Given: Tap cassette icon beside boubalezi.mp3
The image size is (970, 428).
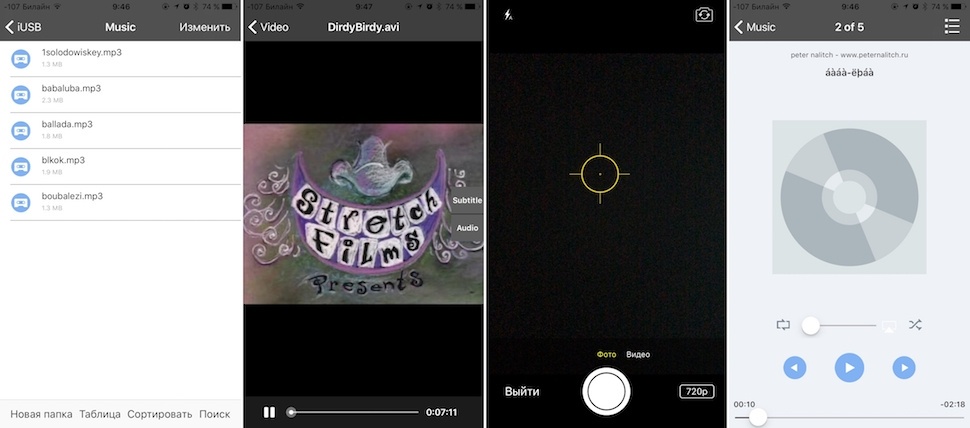Looking at the screenshot, I should (x=21, y=202).
